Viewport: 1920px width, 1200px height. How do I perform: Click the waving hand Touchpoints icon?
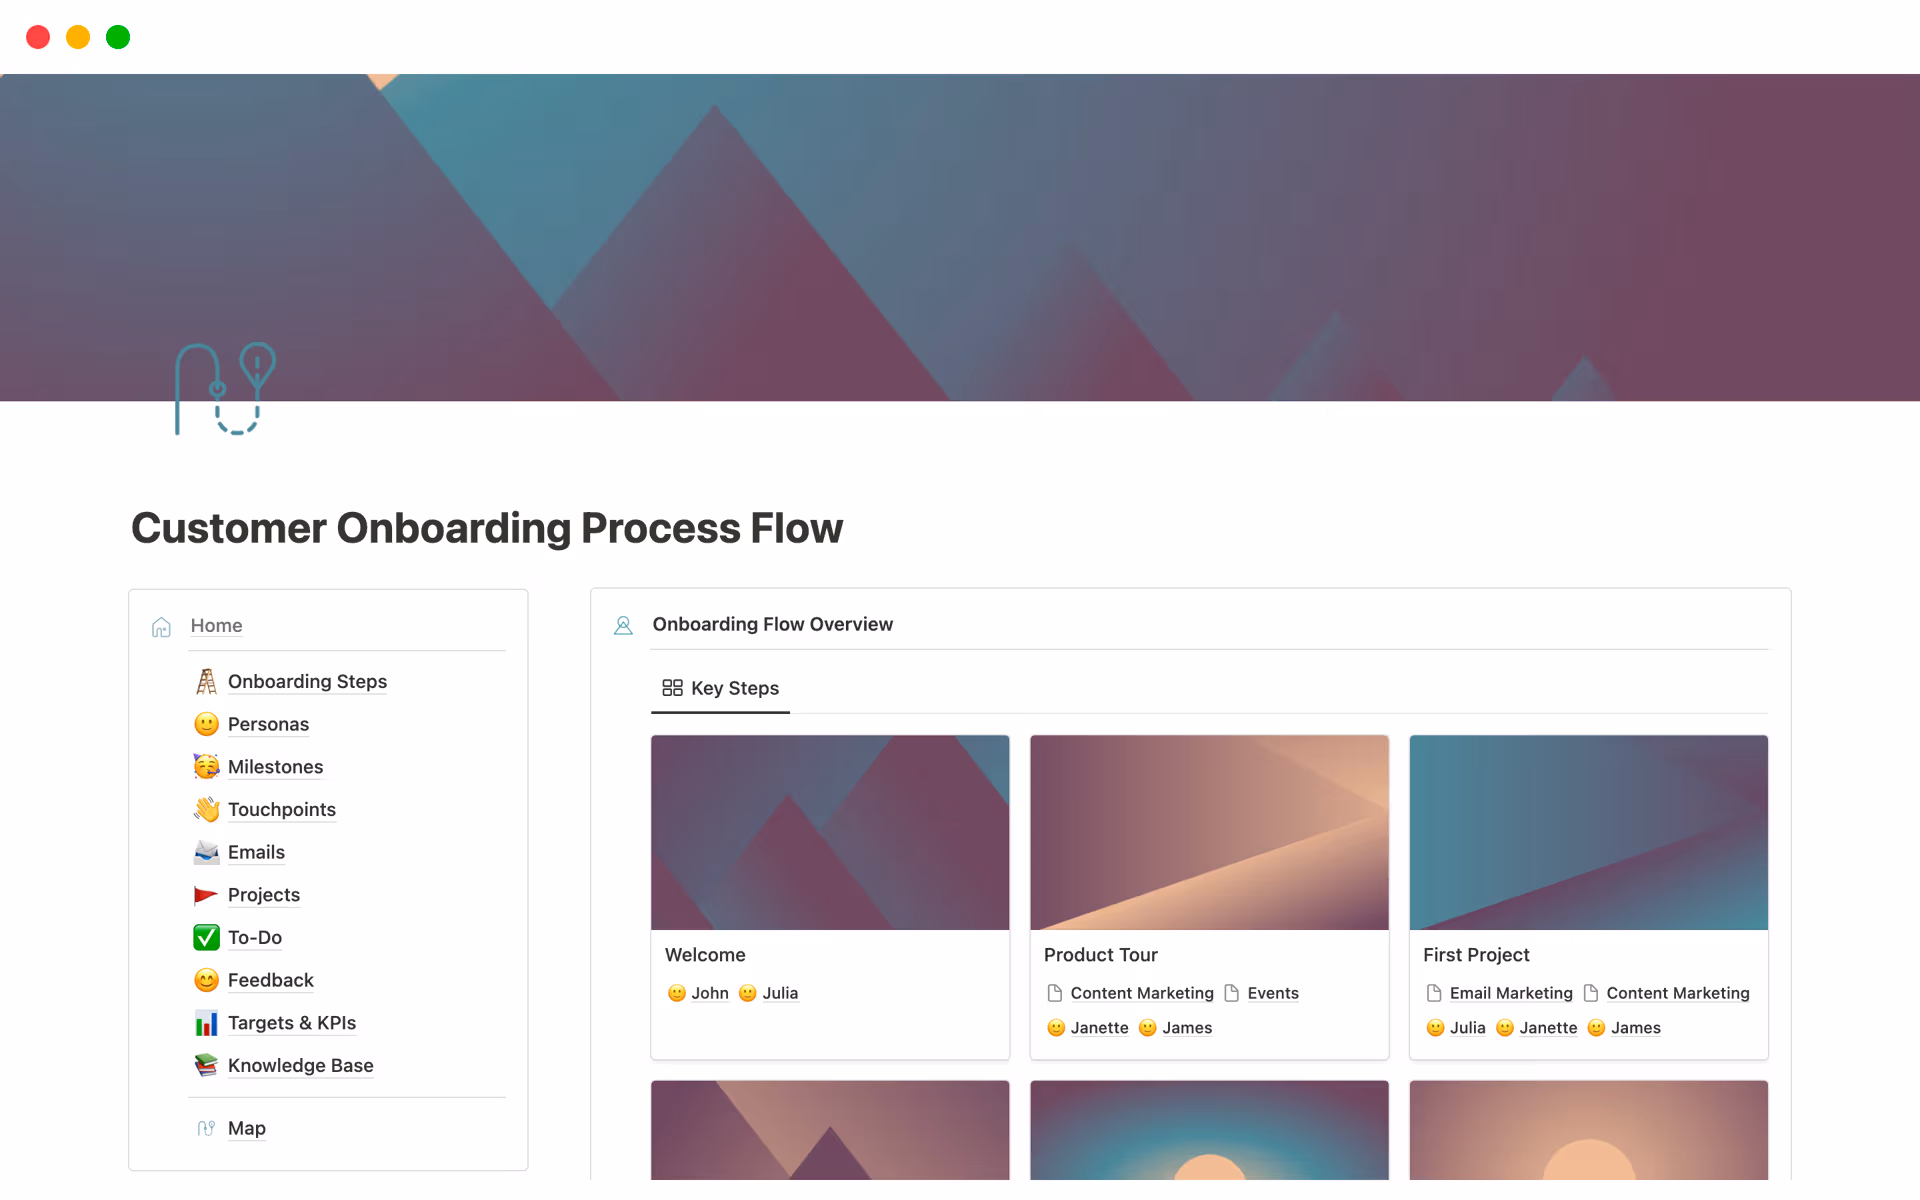pos(206,809)
